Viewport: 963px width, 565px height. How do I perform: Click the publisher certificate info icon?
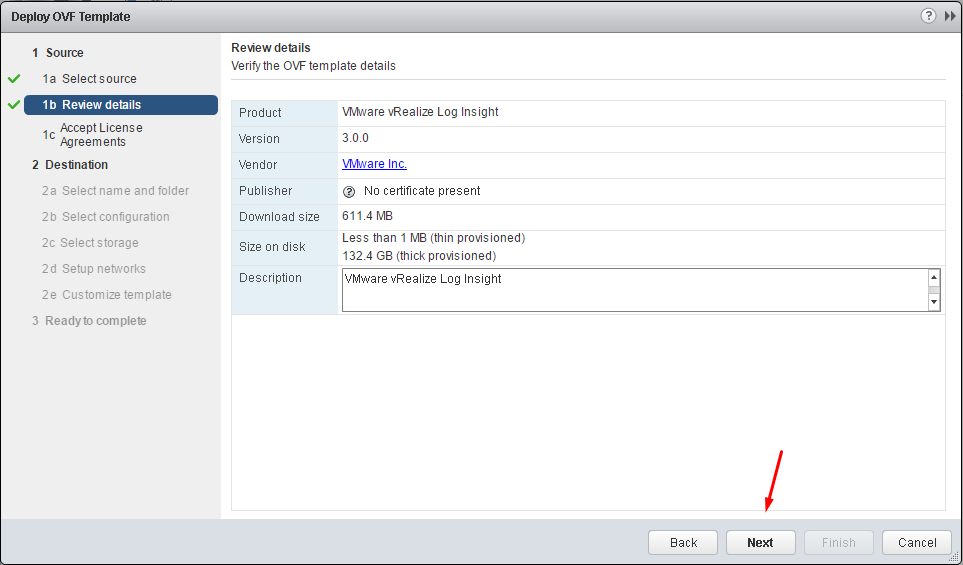tap(349, 192)
